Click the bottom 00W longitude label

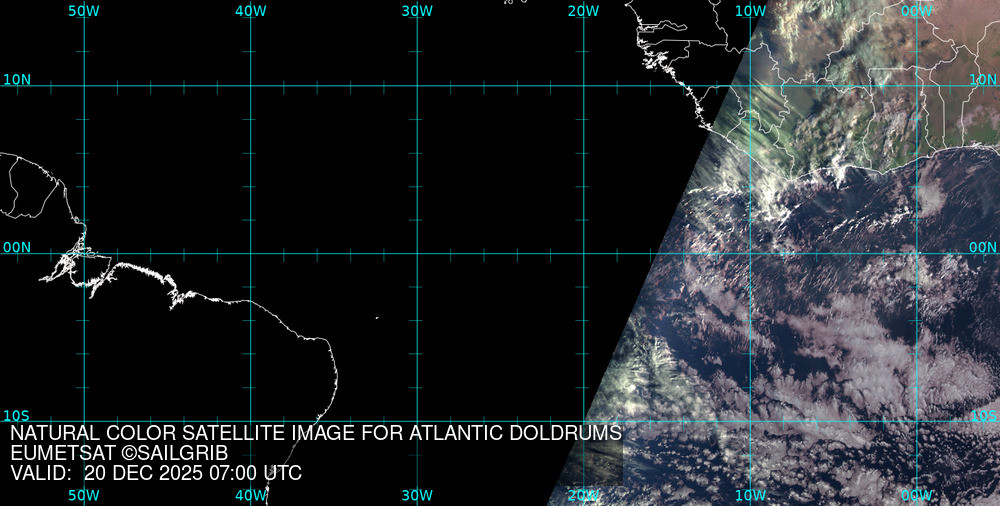click(x=916, y=495)
